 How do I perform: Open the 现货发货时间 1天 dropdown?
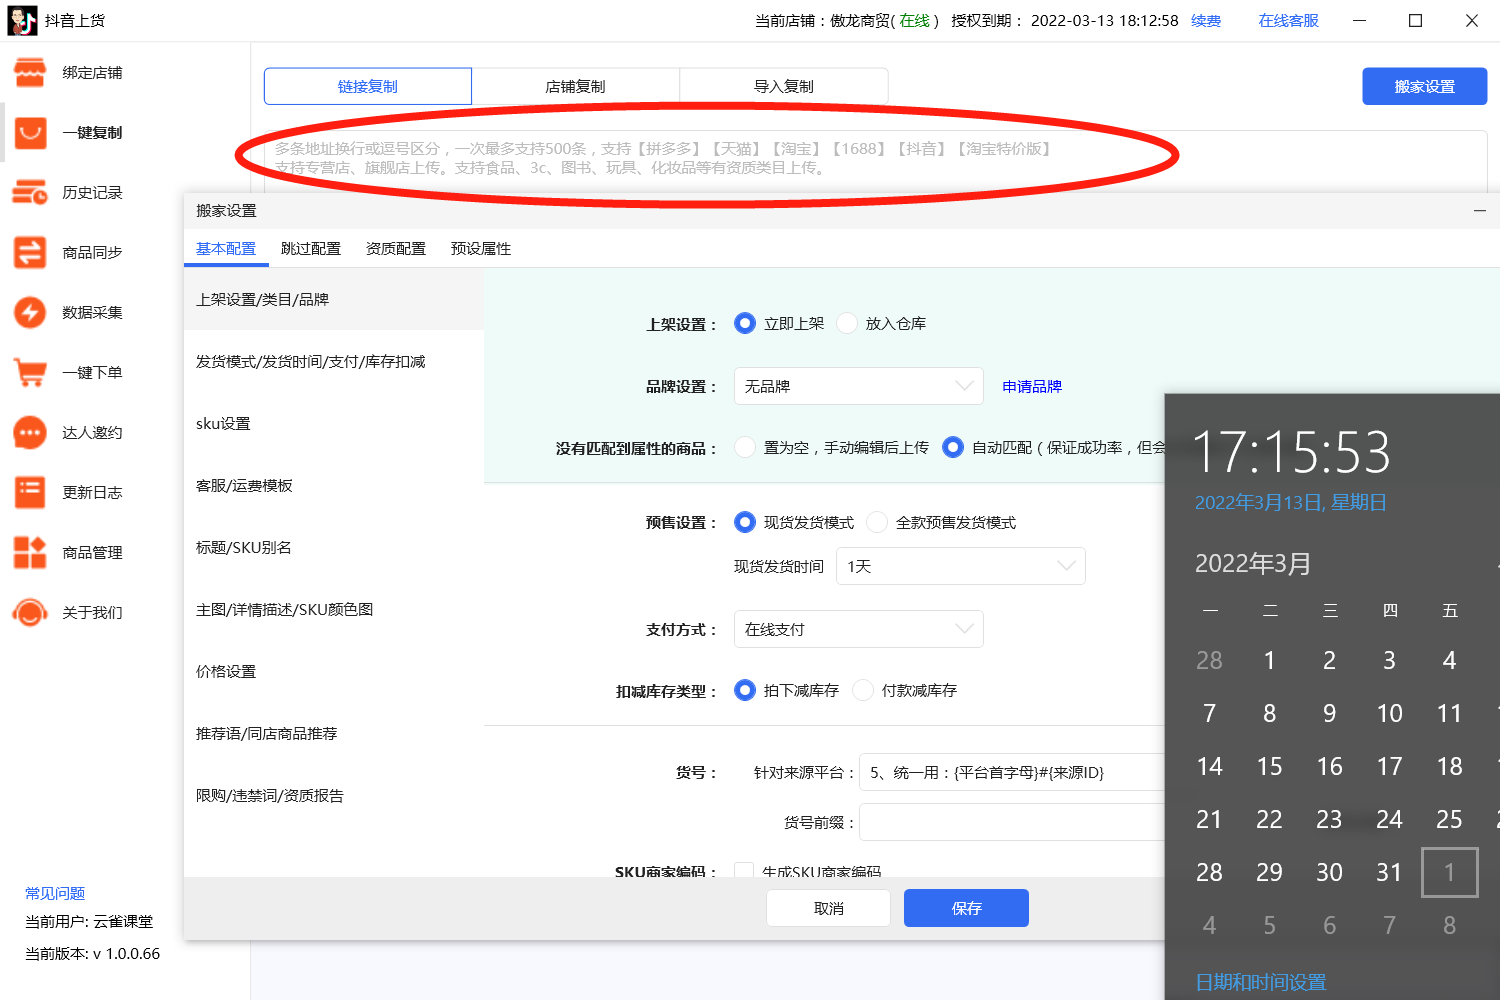[960, 566]
